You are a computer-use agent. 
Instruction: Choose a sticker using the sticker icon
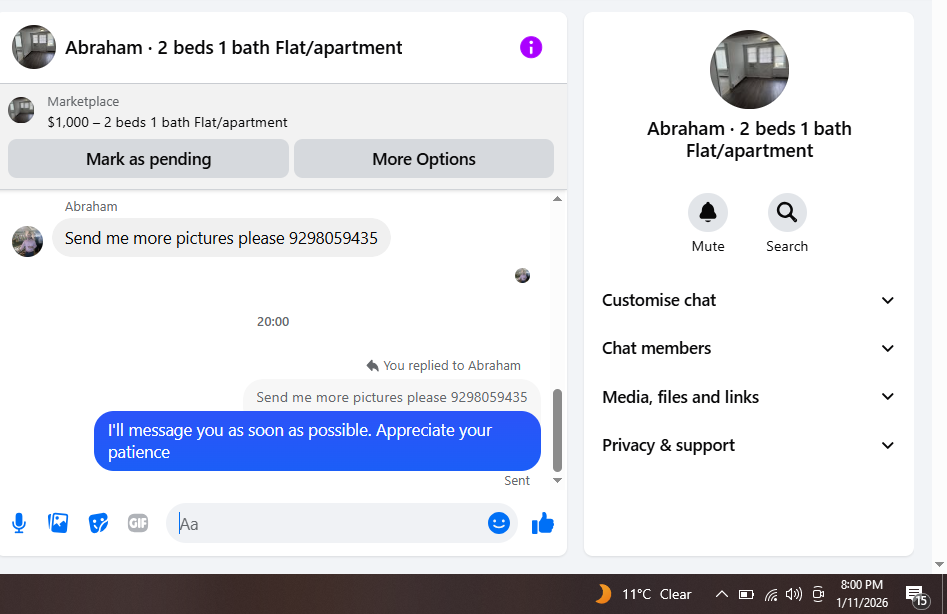click(98, 523)
